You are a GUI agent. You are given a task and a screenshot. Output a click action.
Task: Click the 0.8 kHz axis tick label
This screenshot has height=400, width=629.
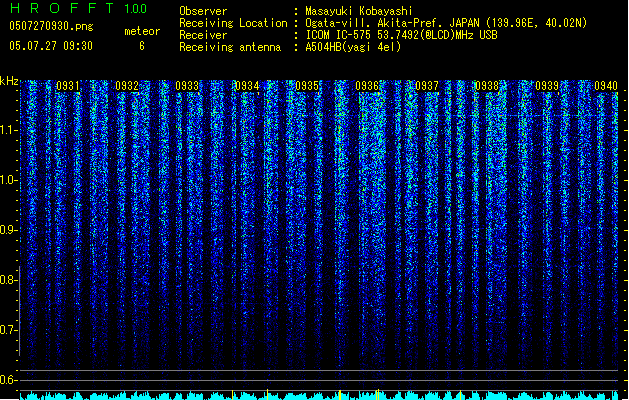coord(8,280)
